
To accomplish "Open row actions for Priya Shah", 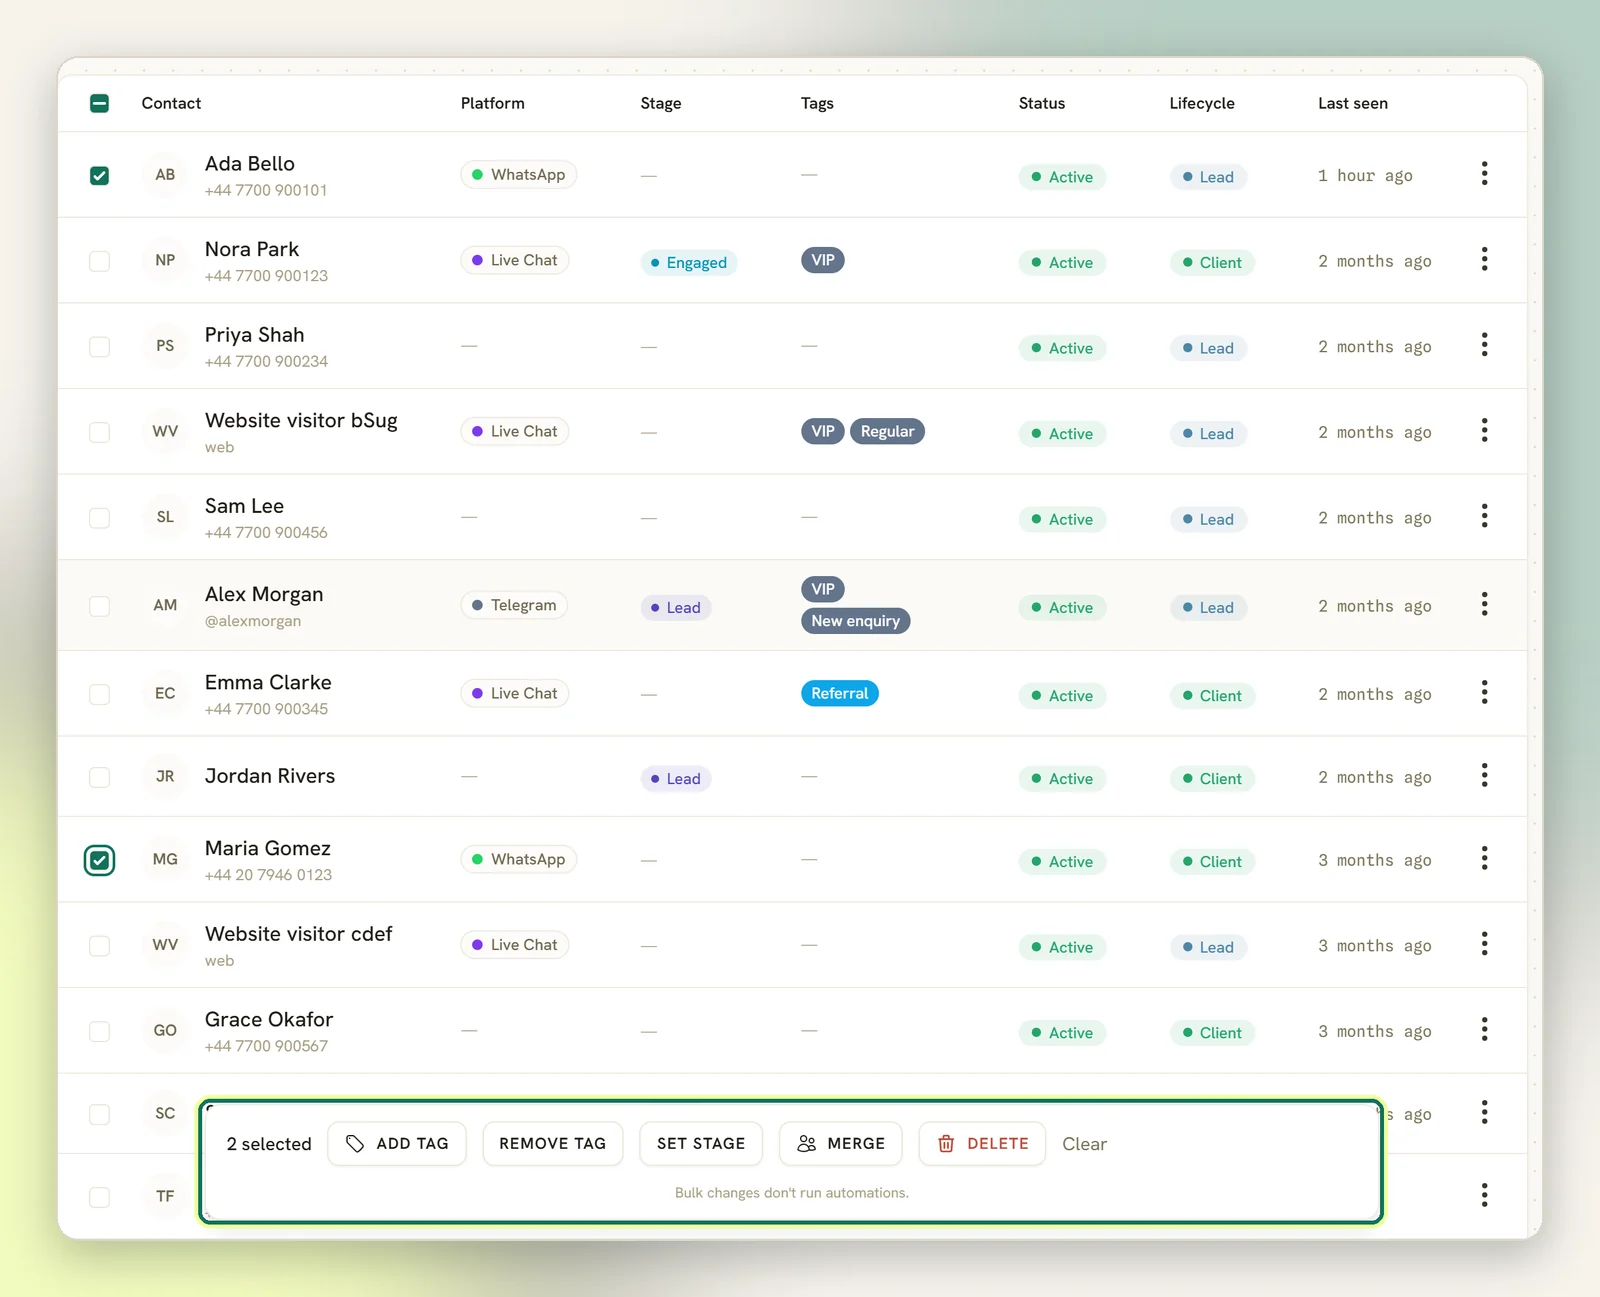I will [x=1484, y=345].
